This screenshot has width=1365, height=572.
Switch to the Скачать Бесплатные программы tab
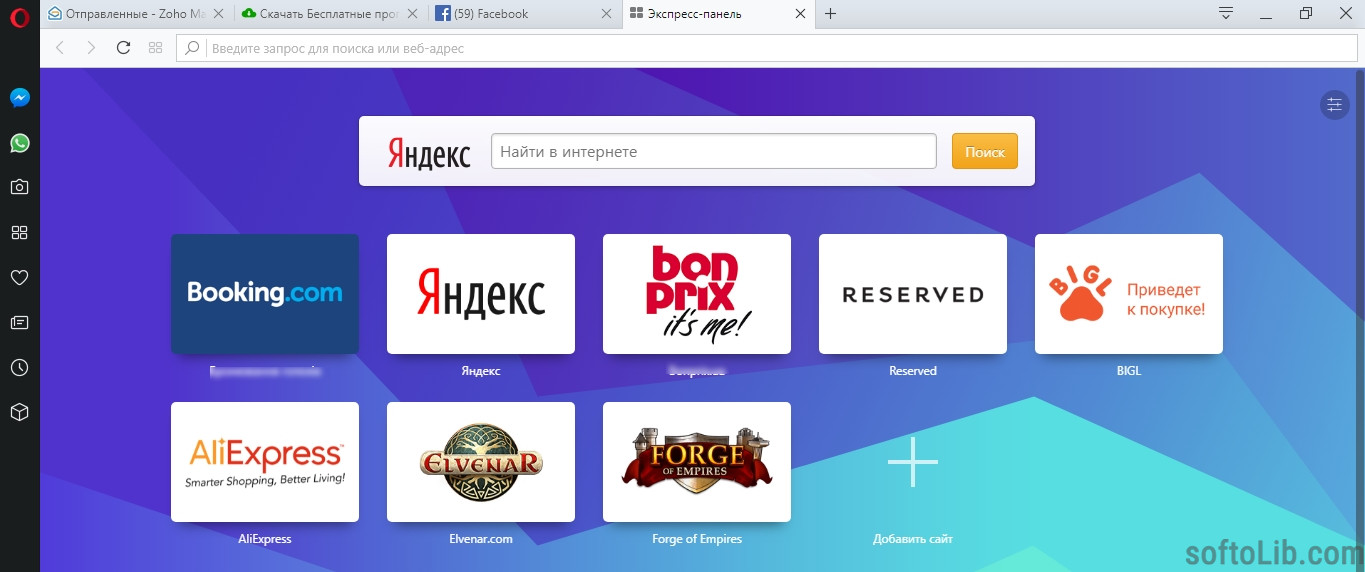(x=330, y=14)
